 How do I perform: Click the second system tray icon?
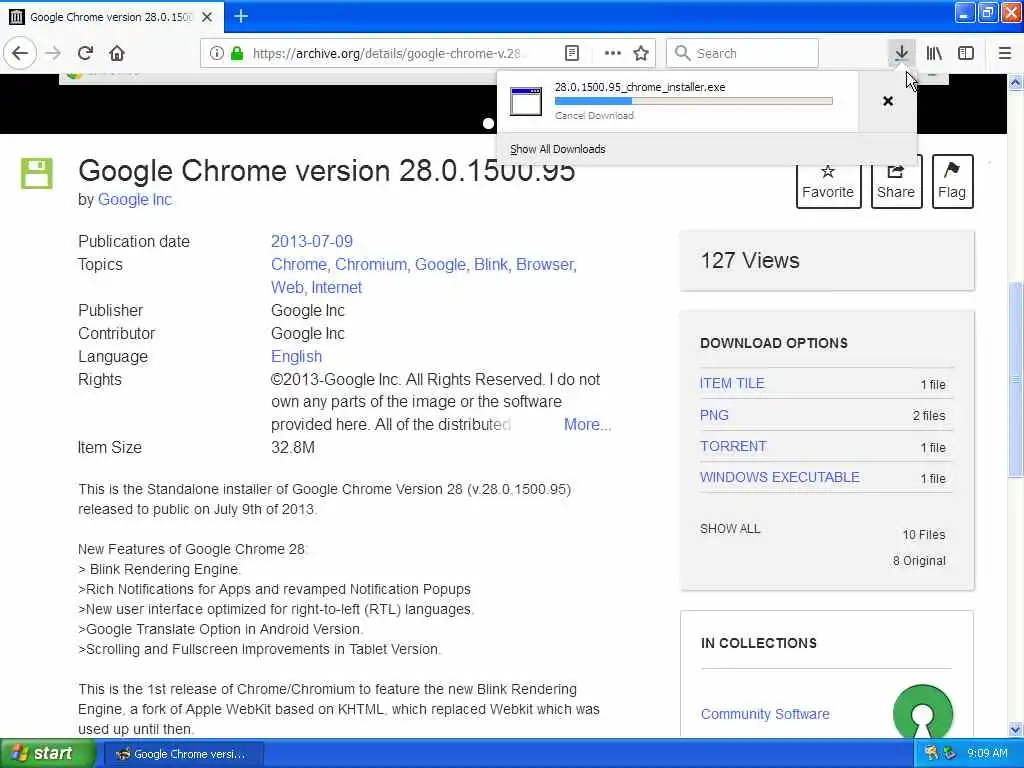point(950,753)
